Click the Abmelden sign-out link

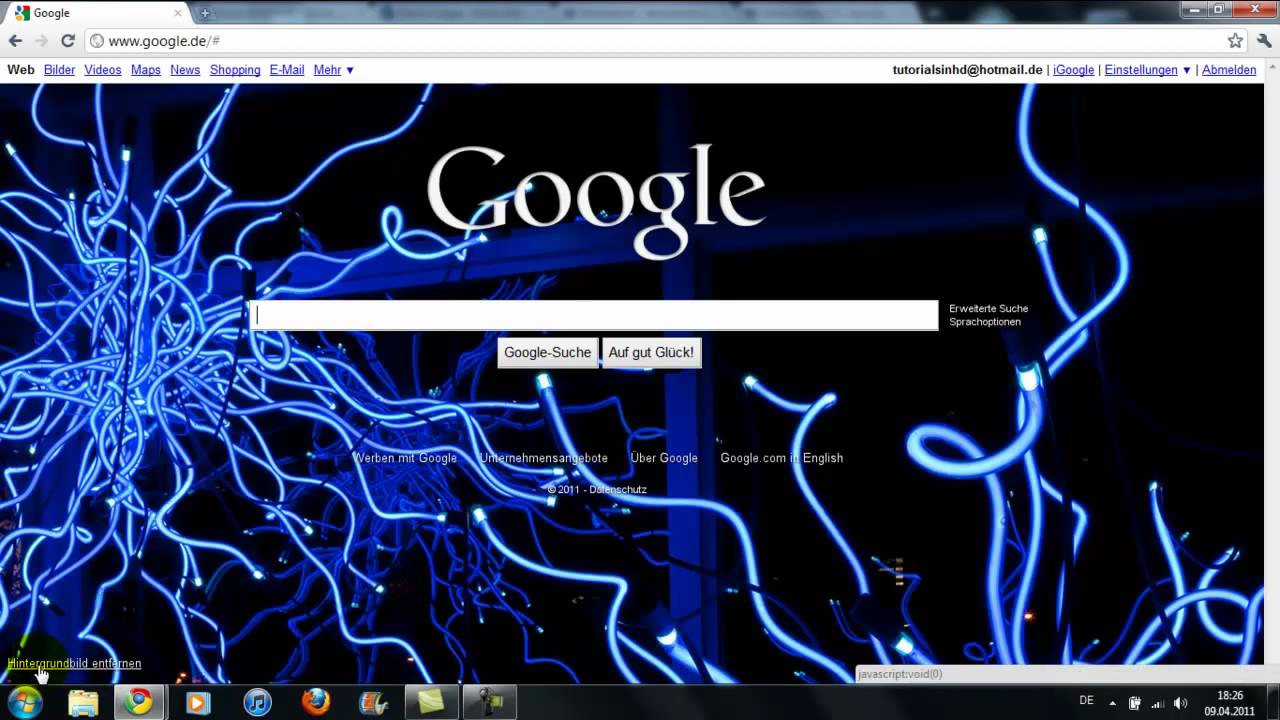coord(1229,70)
